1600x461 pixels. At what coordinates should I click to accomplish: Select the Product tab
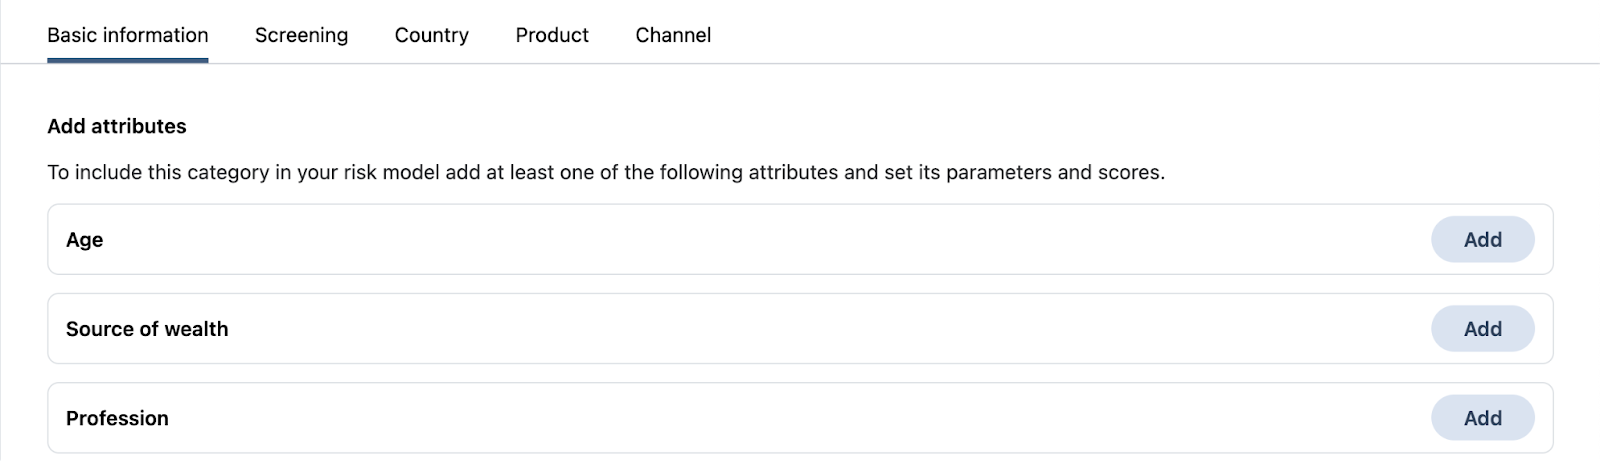point(552,35)
